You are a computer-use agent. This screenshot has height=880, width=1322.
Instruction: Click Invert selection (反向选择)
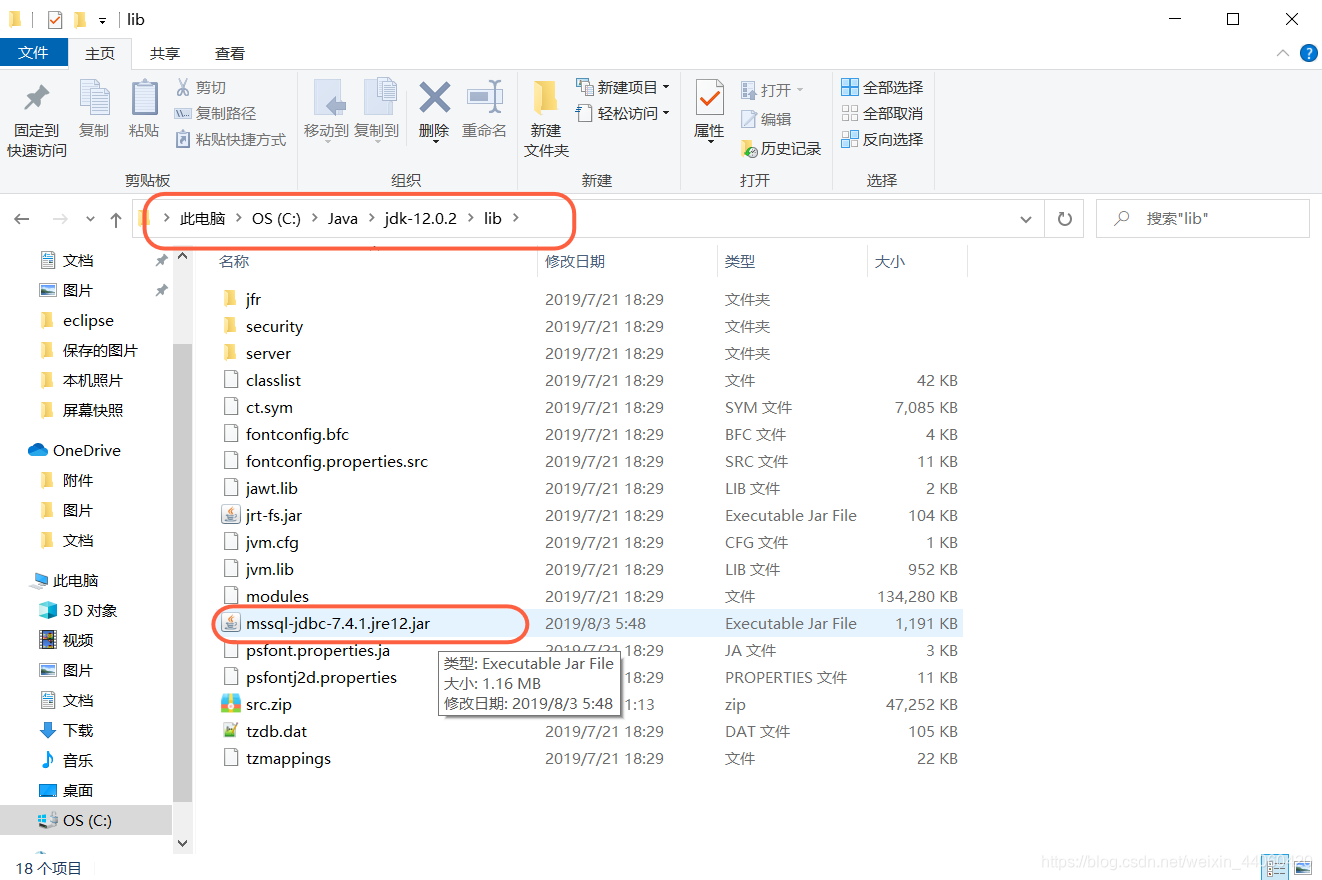pos(883,140)
